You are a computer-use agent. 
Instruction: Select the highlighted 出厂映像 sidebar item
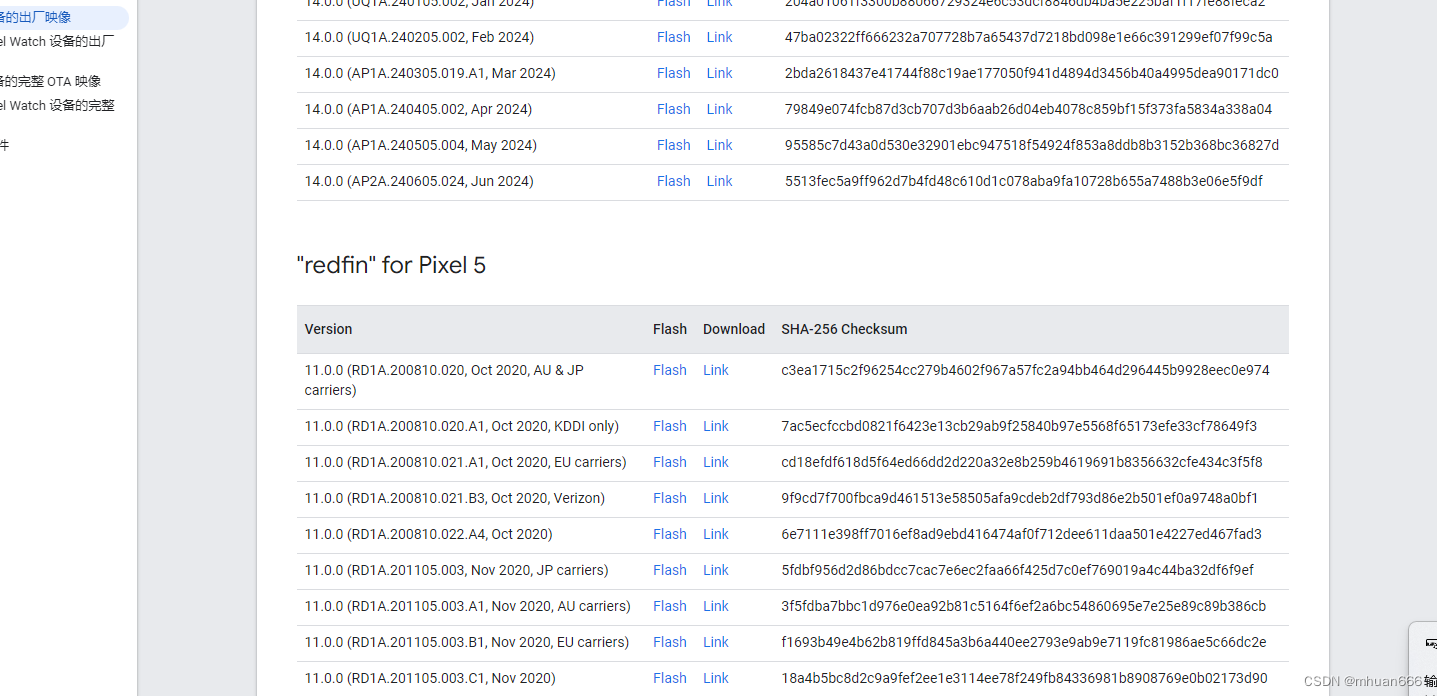(62, 17)
